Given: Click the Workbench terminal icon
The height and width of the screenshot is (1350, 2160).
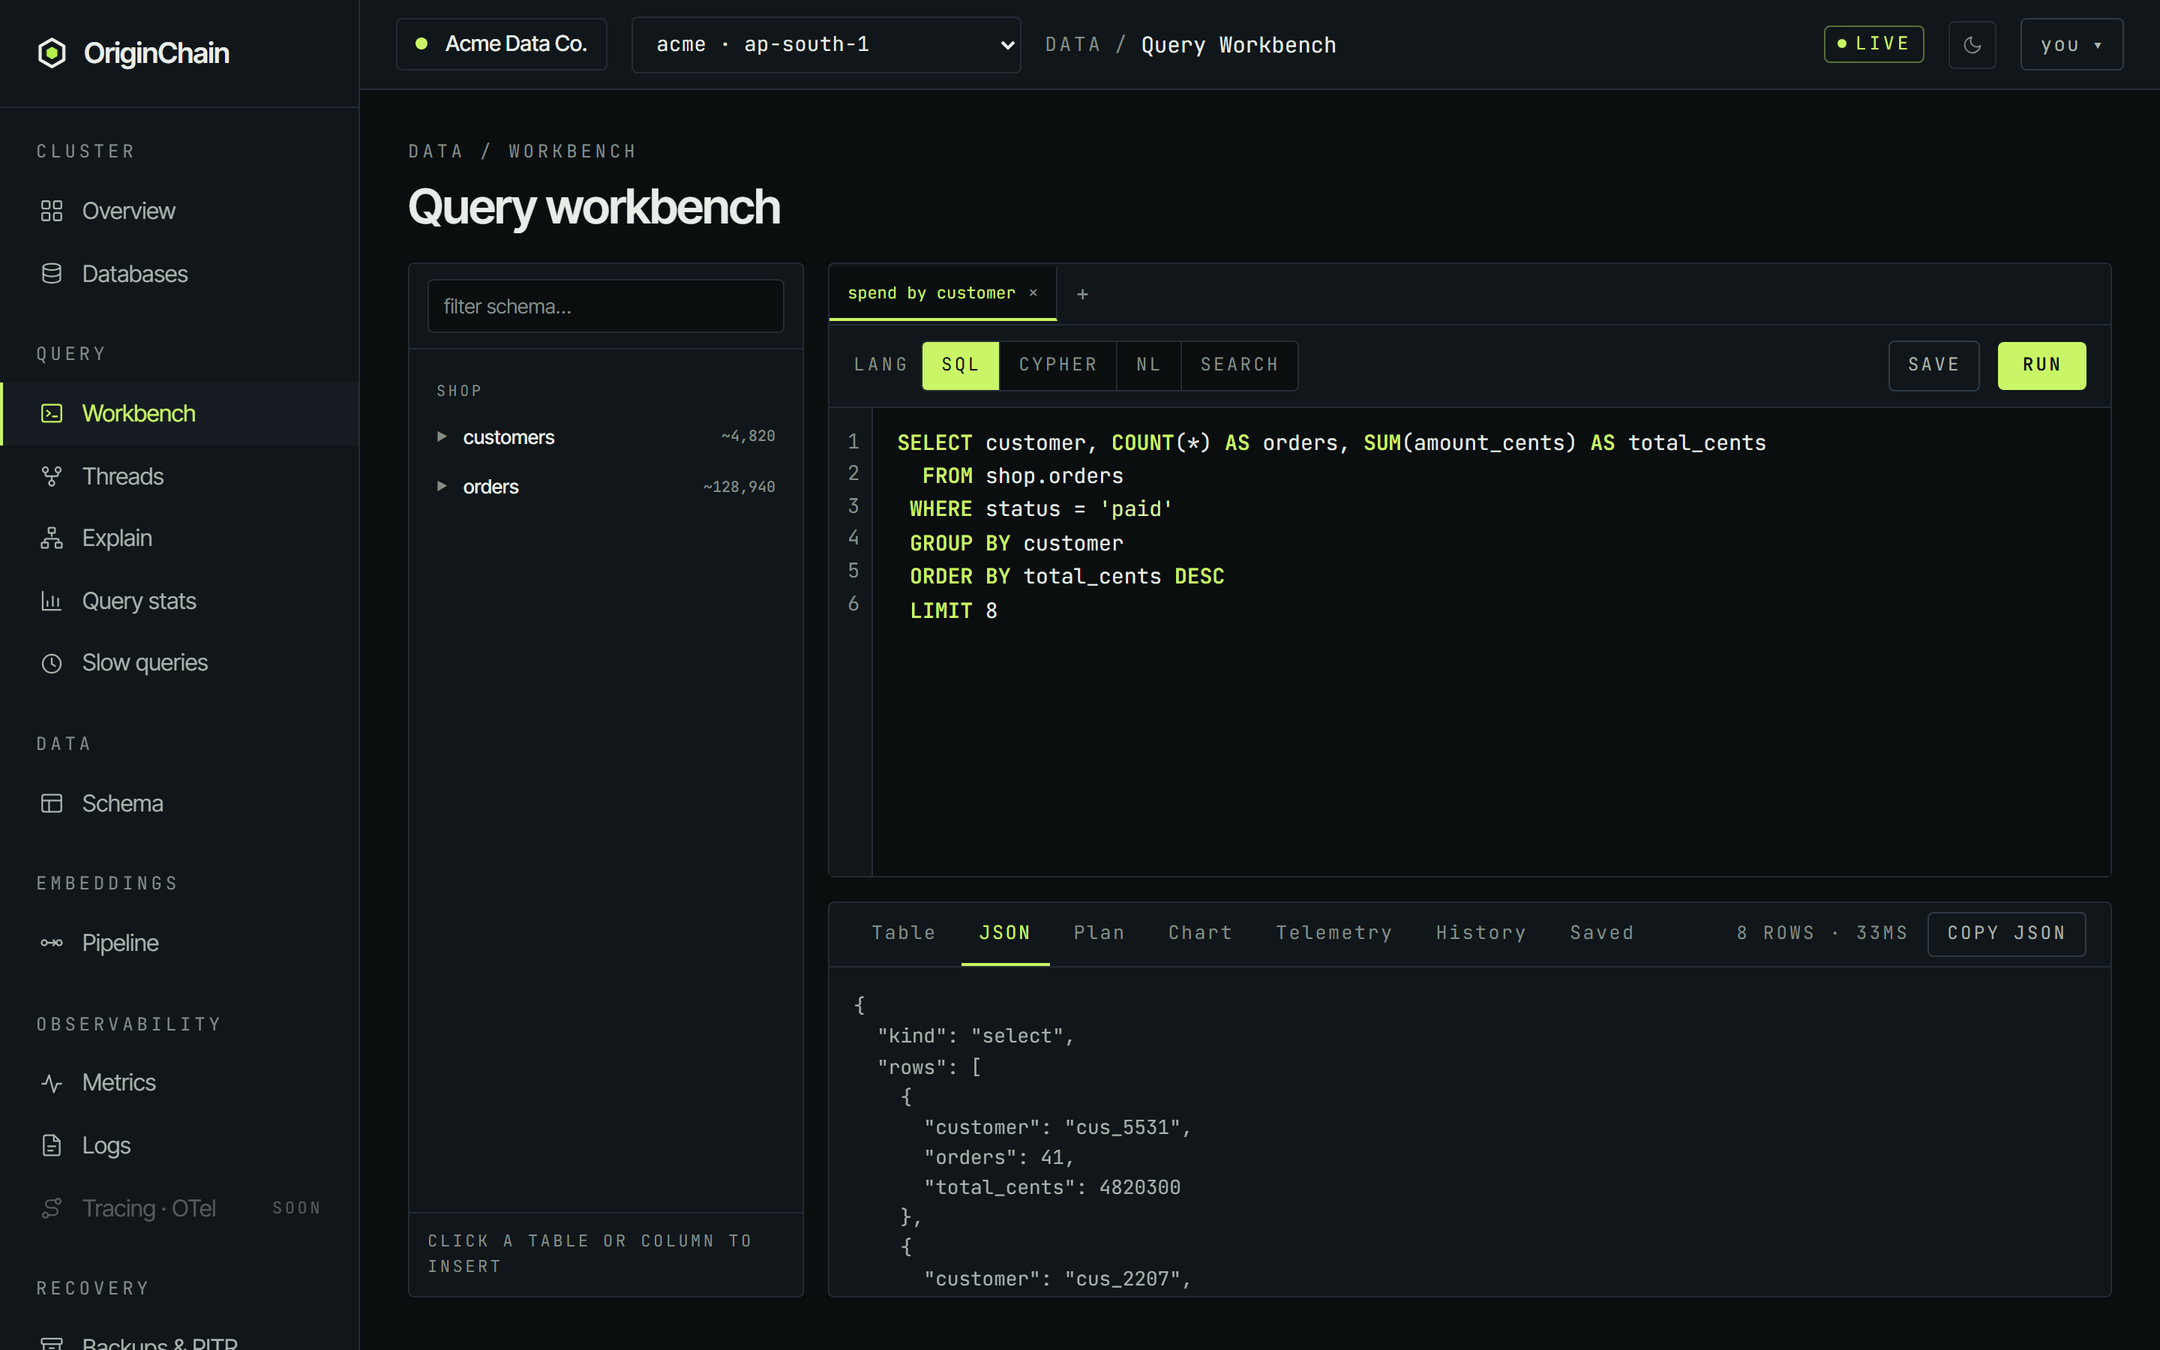Looking at the screenshot, I should click(52, 413).
